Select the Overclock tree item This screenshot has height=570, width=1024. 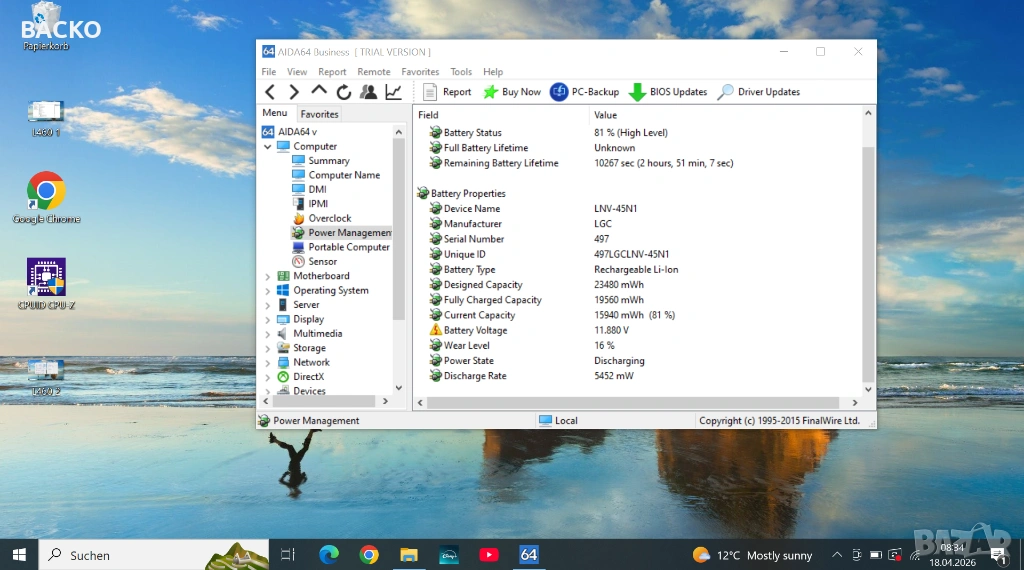(329, 219)
